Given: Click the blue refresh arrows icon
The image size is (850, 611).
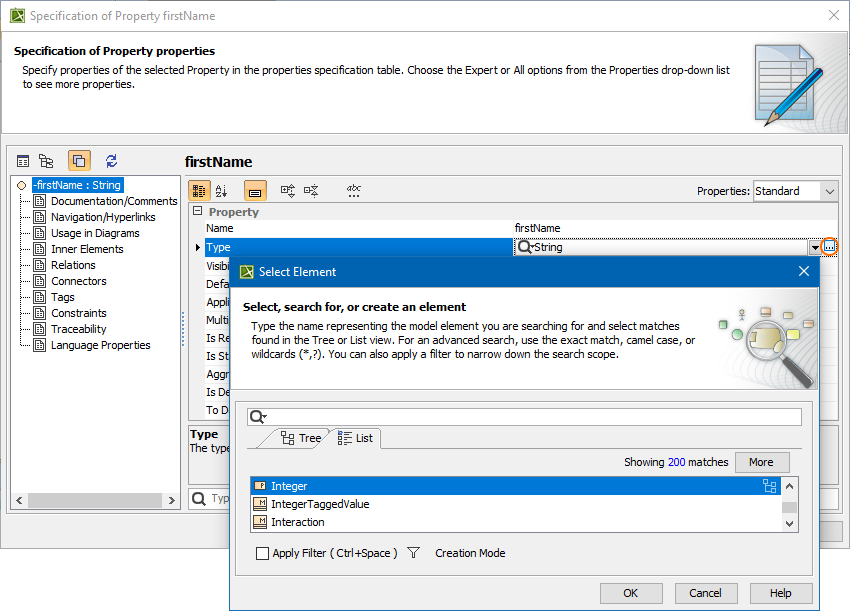Looking at the screenshot, I should click(112, 161).
